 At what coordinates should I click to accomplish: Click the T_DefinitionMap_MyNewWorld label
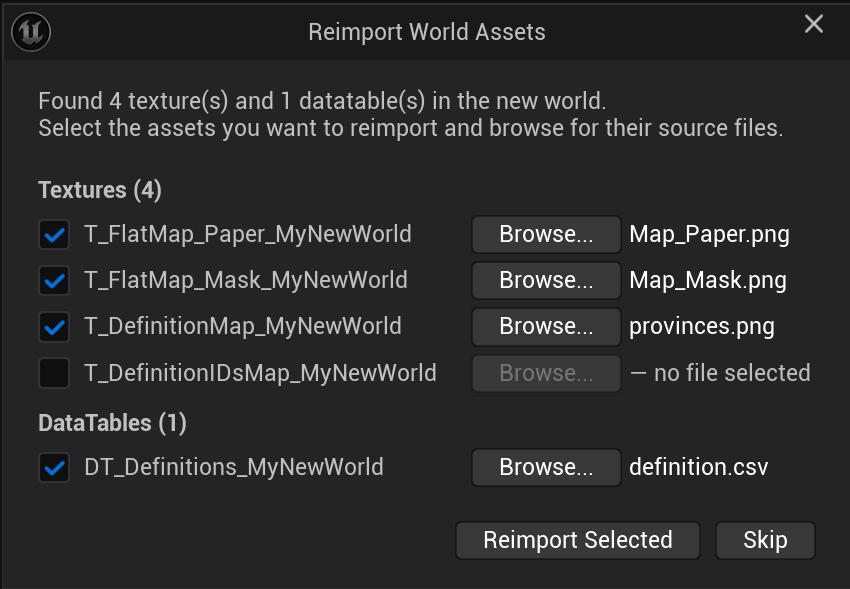tap(243, 327)
